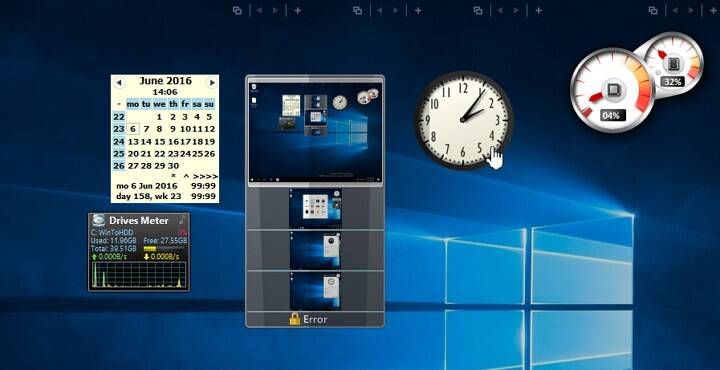Screen dimensions: 720x370
Task: Click the analog clock gadget face
Action: (x=463, y=119)
